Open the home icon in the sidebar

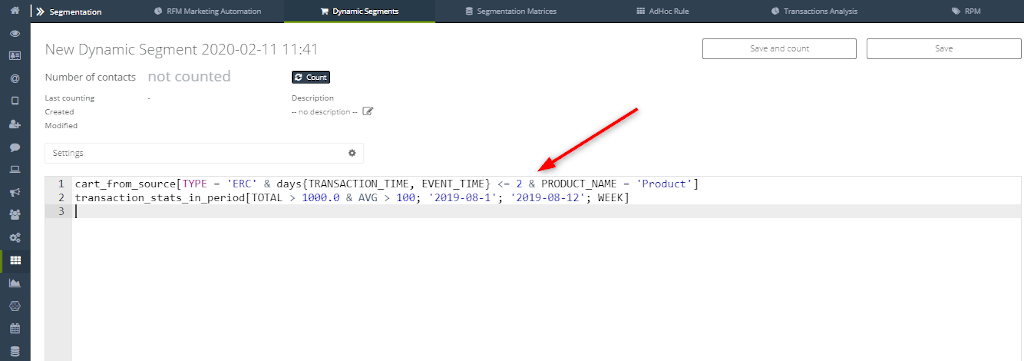pos(15,11)
